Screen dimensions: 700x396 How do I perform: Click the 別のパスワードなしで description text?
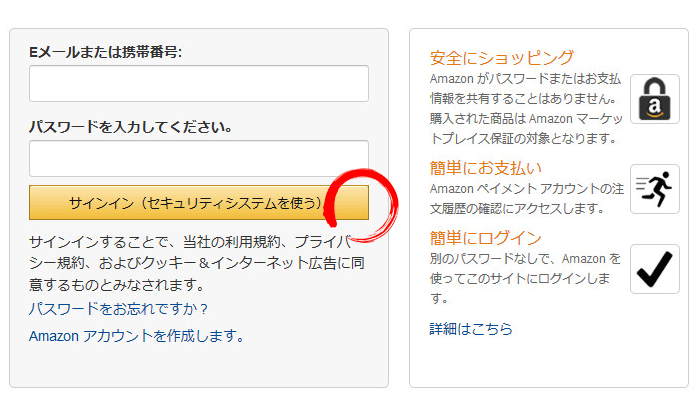click(525, 278)
